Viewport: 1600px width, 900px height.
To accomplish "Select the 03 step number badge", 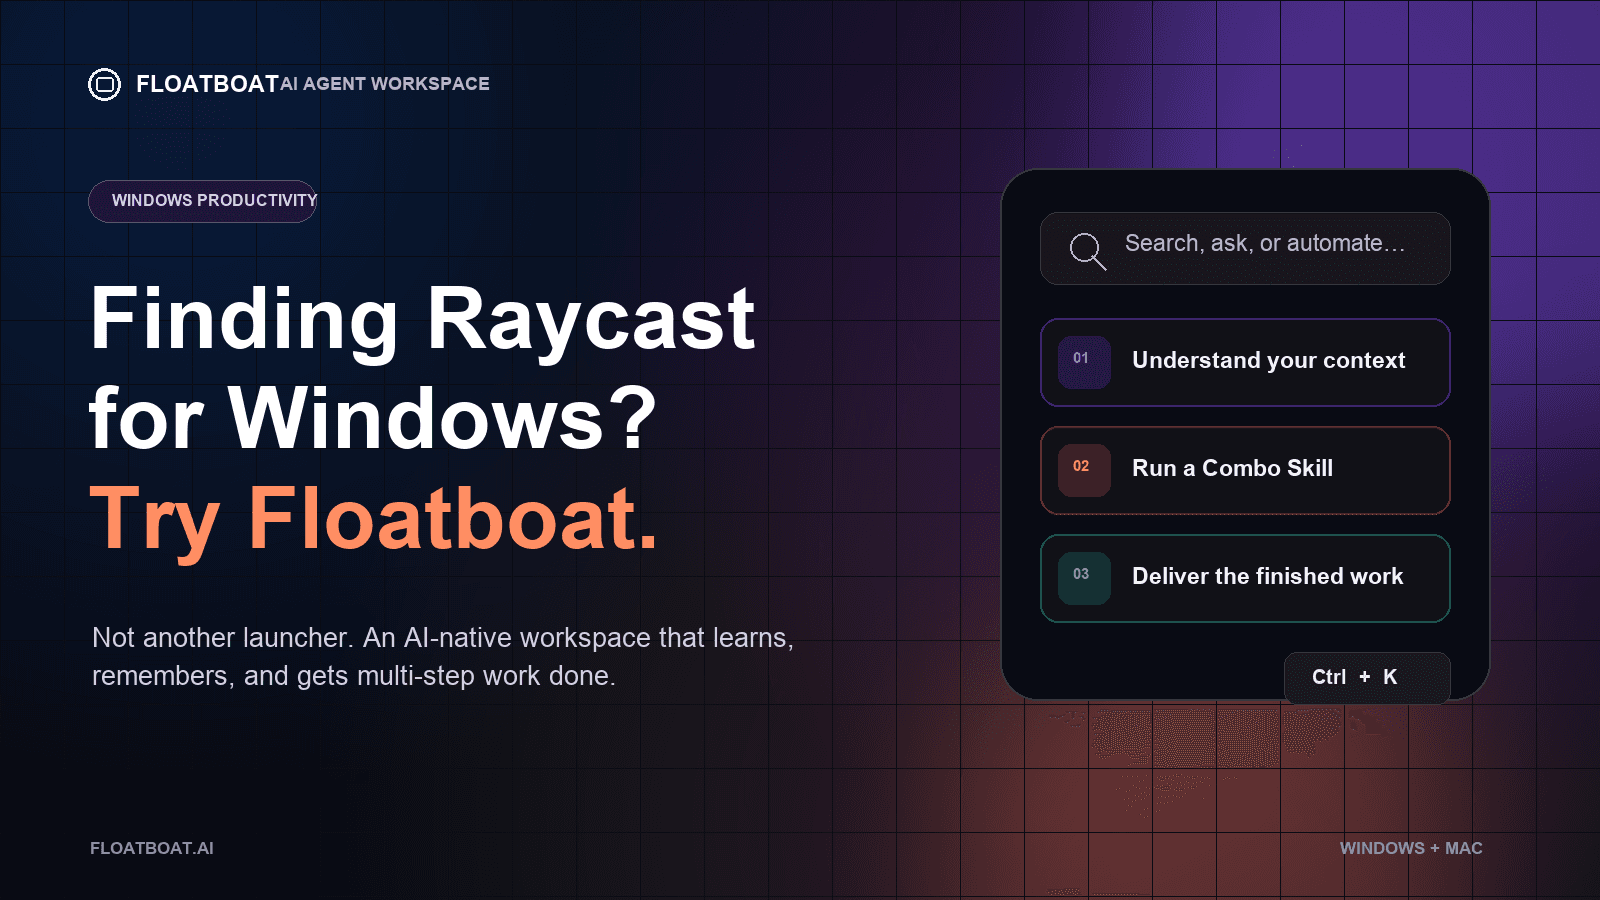I will click(x=1084, y=578).
